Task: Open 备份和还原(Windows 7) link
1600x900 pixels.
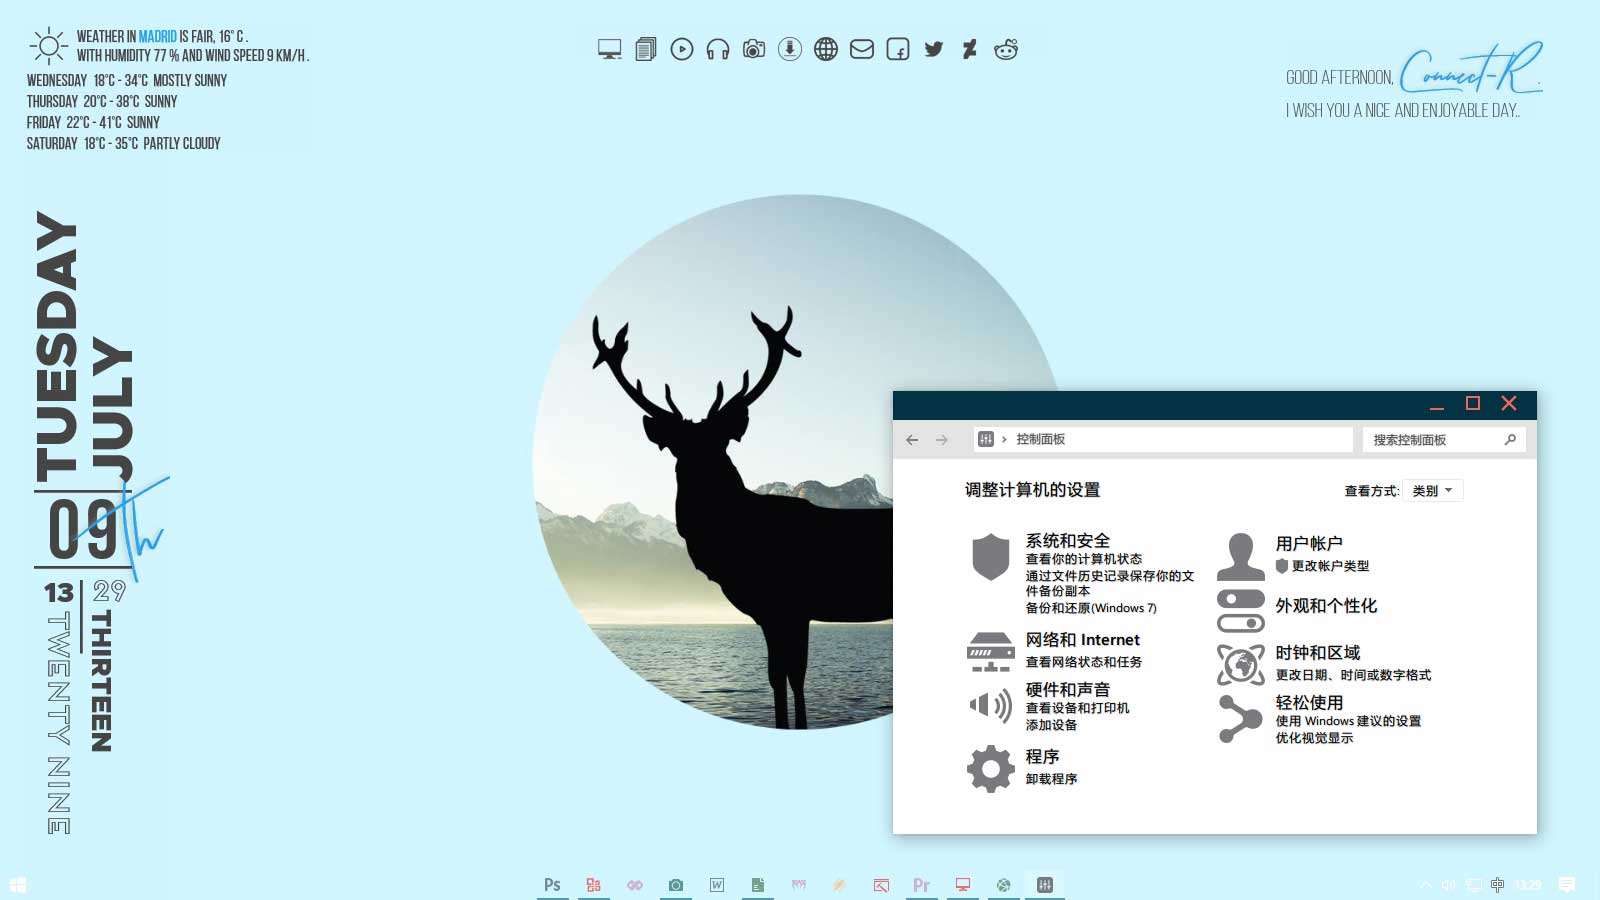Action: tap(1091, 608)
